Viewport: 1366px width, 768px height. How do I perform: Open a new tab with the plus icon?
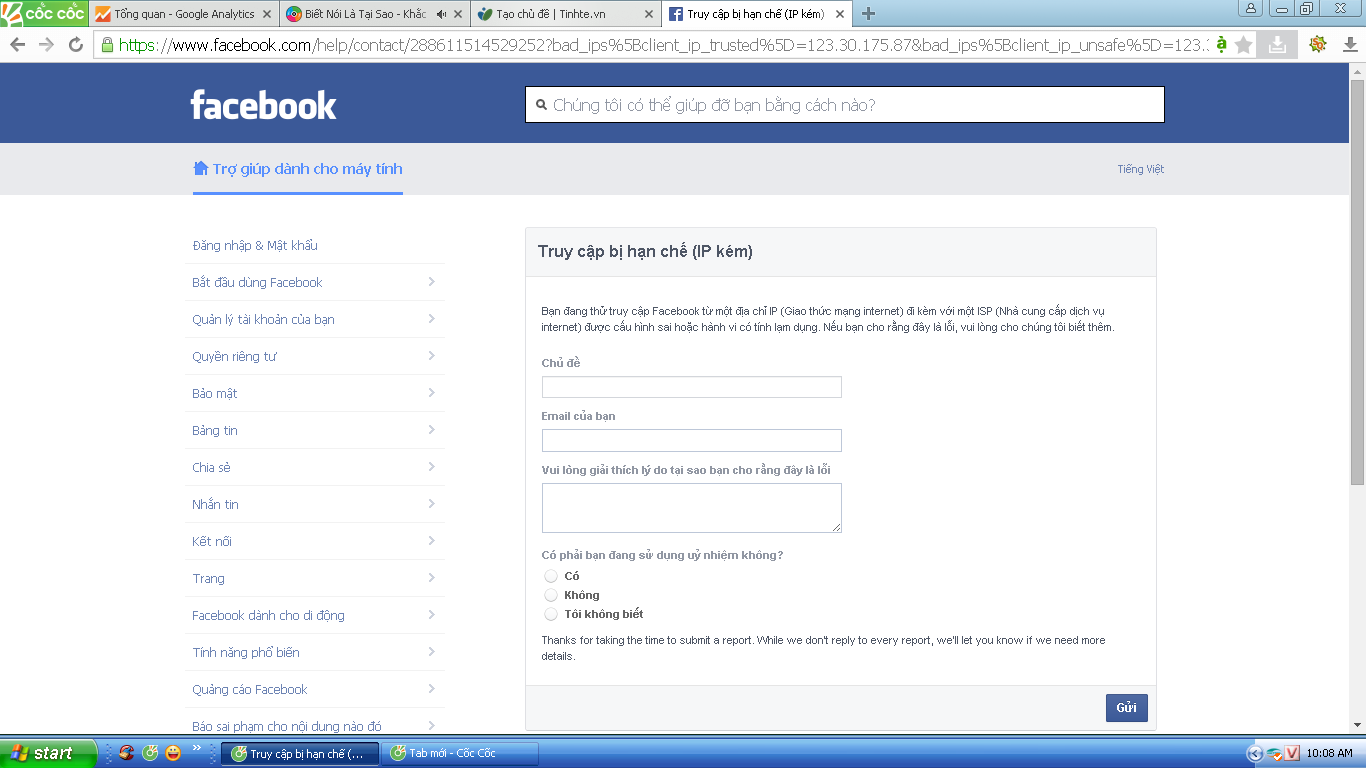click(x=868, y=14)
